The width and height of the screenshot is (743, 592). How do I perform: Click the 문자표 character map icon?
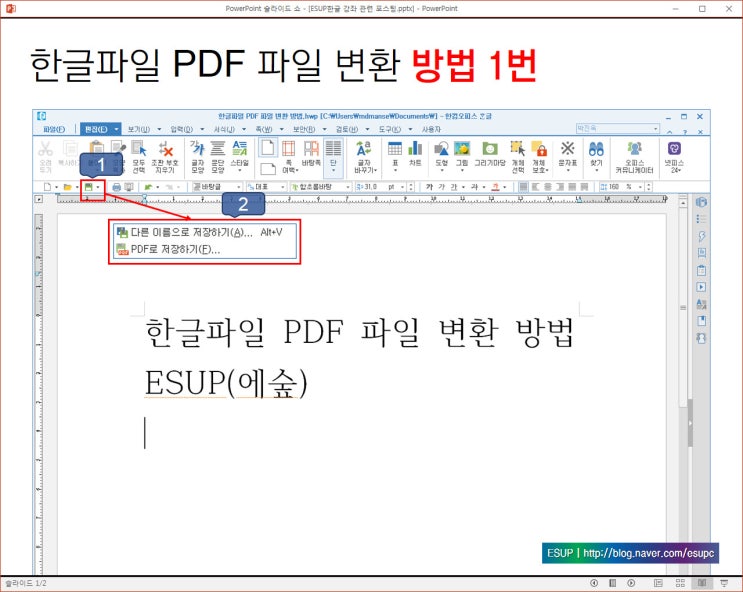click(567, 154)
